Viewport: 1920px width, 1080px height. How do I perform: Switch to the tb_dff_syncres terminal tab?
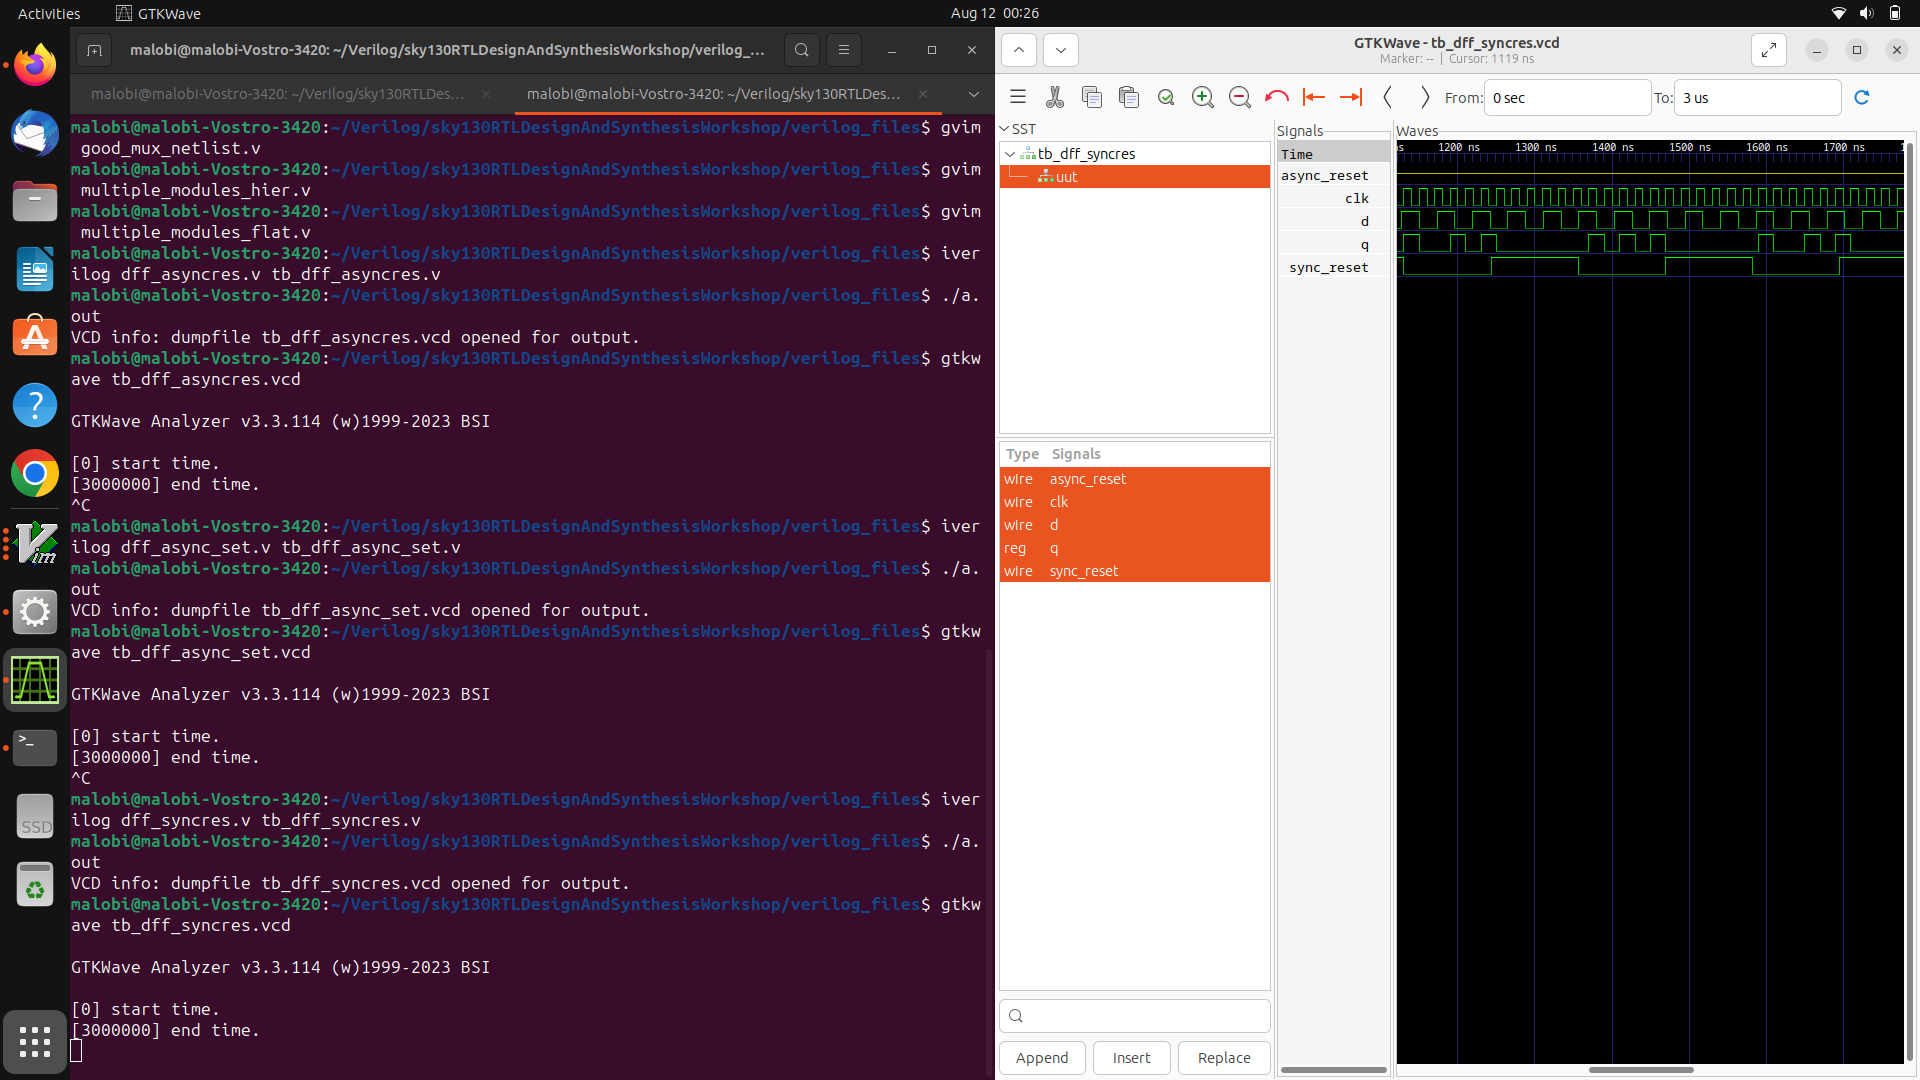point(714,95)
